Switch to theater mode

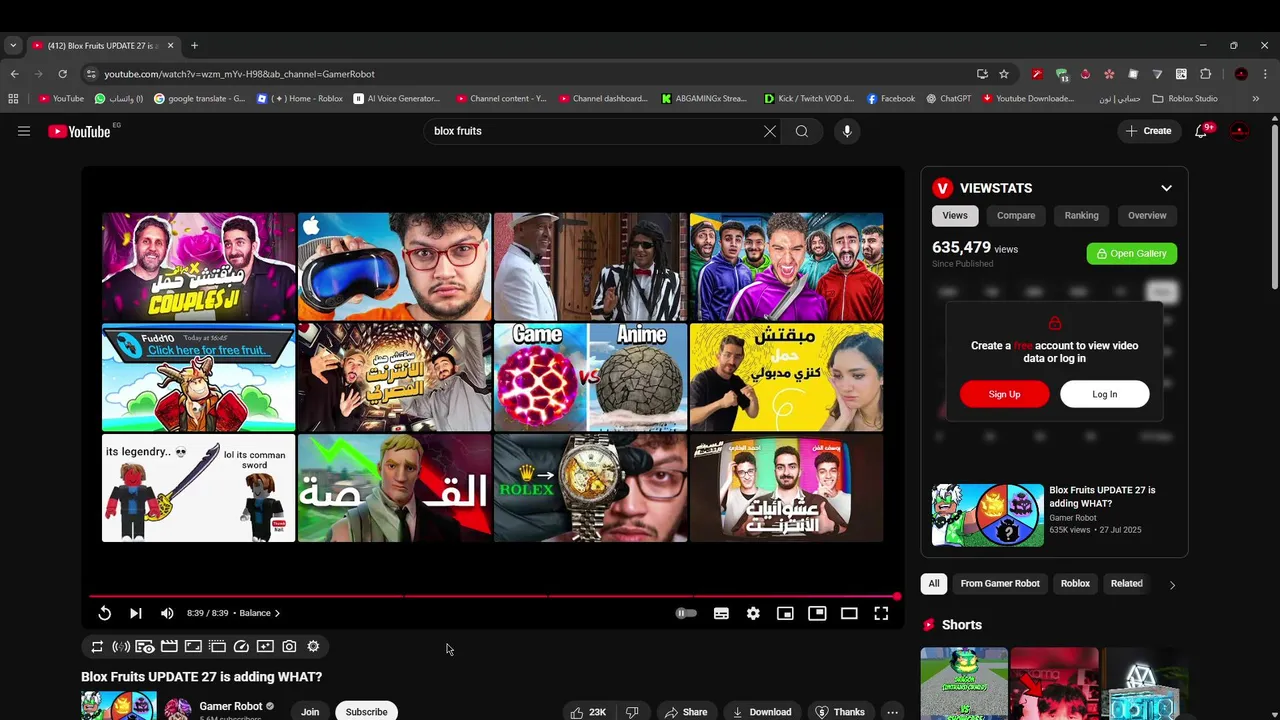point(849,613)
